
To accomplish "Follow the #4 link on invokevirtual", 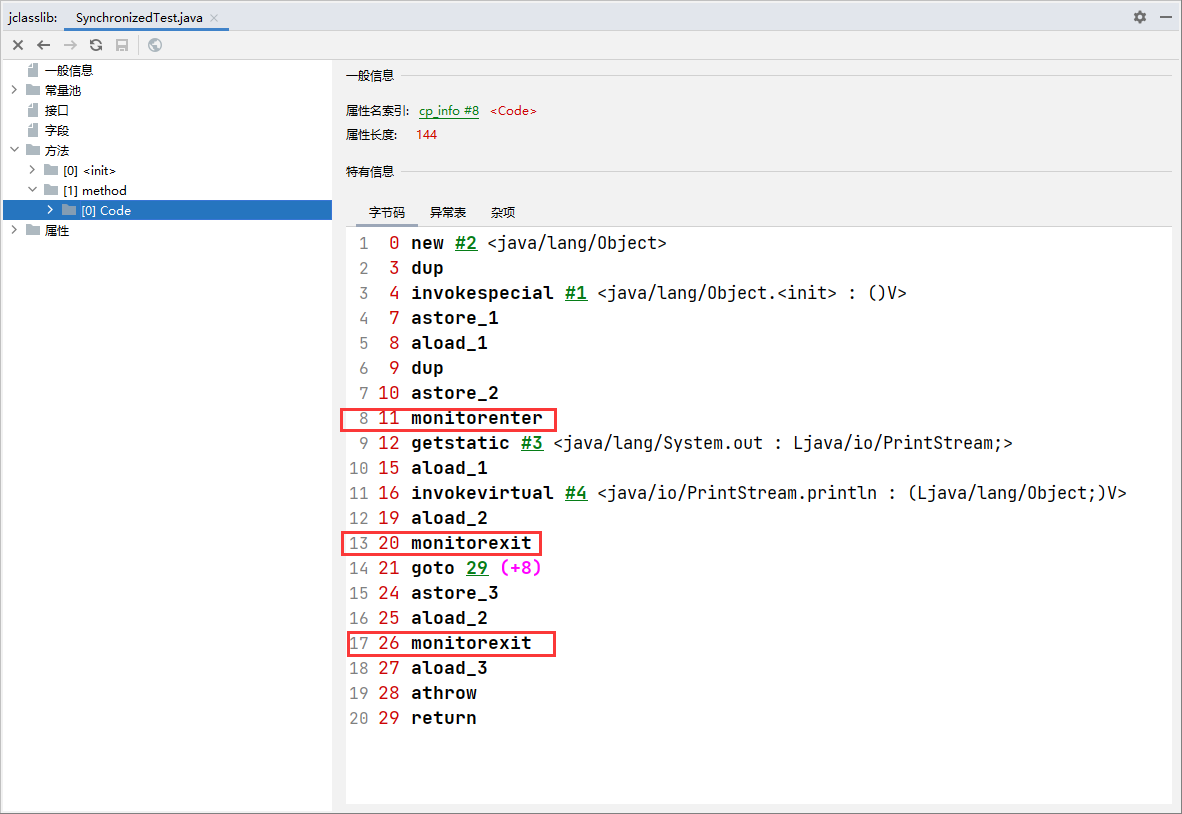I will click(x=576, y=492).
